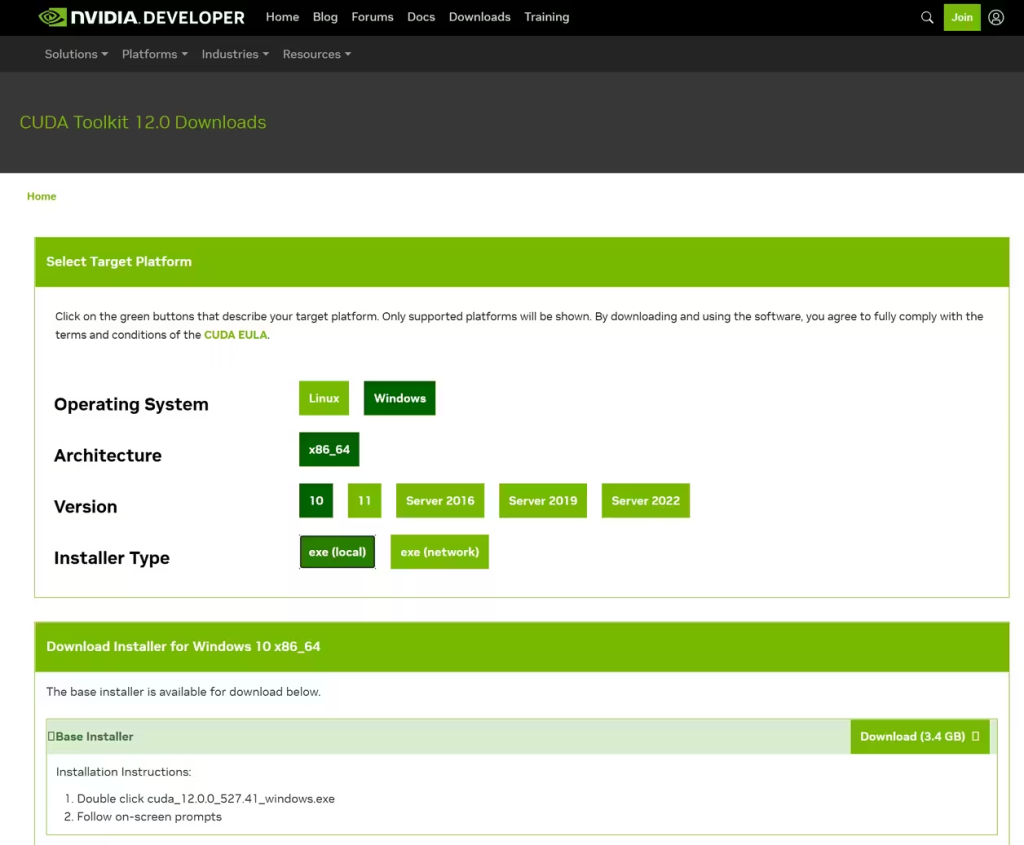This screenshot has width=1024, height=845.
Task: Expand the Industries dropdown menu
Action: click(x=235, y=54)
